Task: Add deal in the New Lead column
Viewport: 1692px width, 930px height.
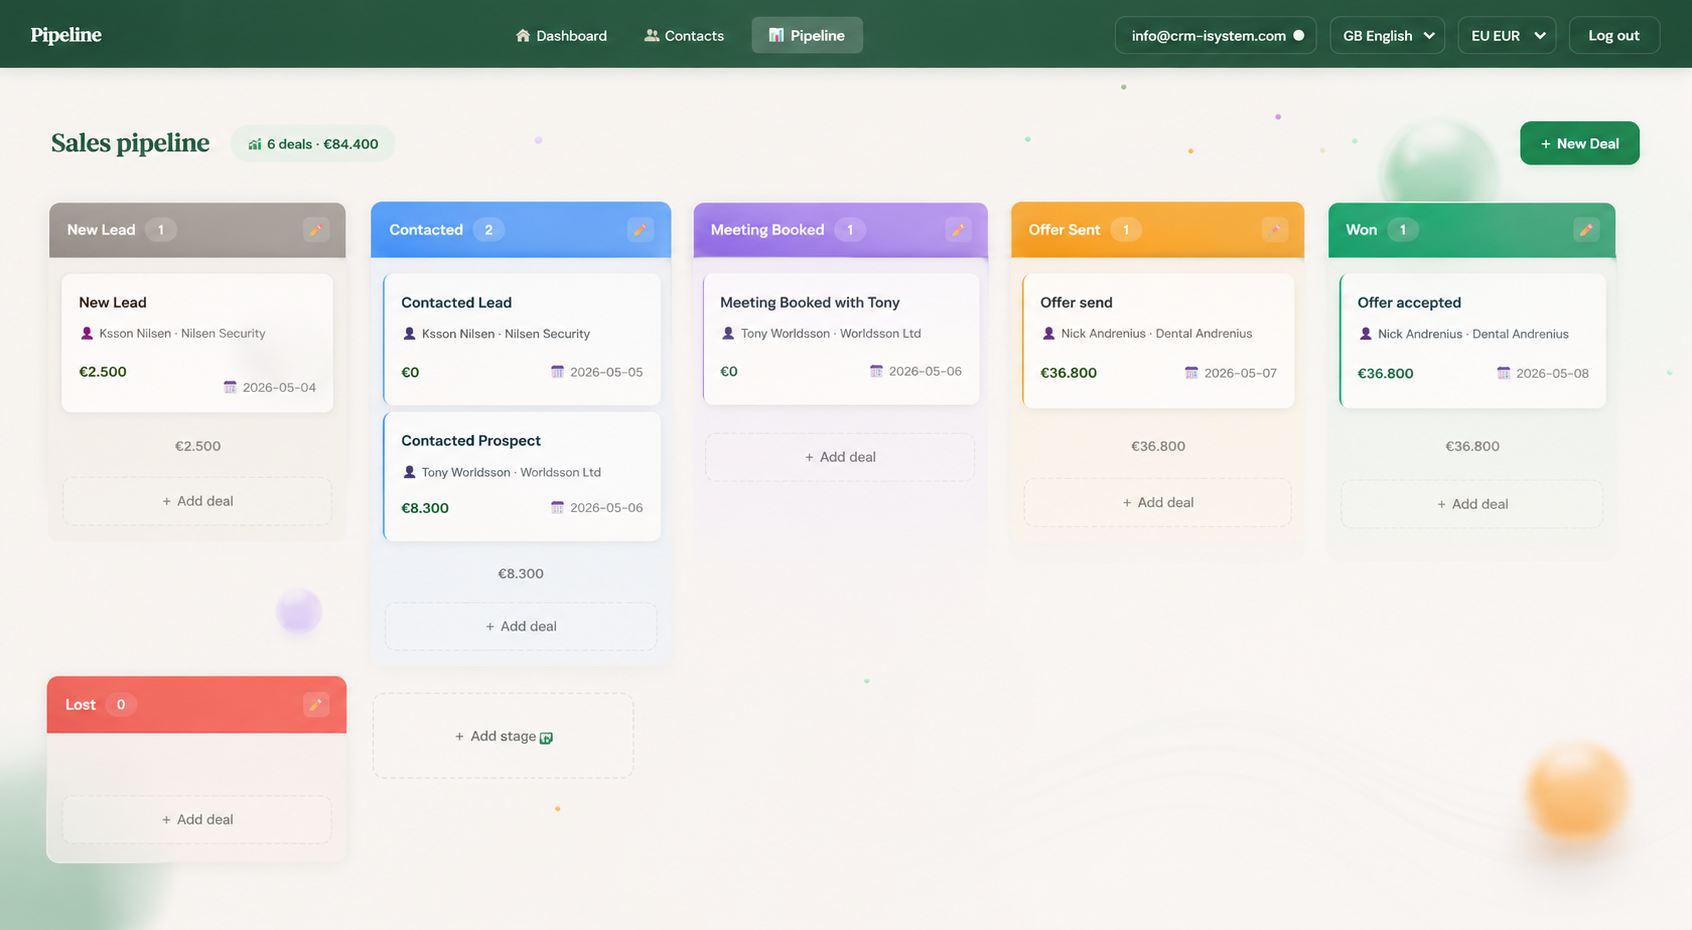Action: (x=197, y=501)
